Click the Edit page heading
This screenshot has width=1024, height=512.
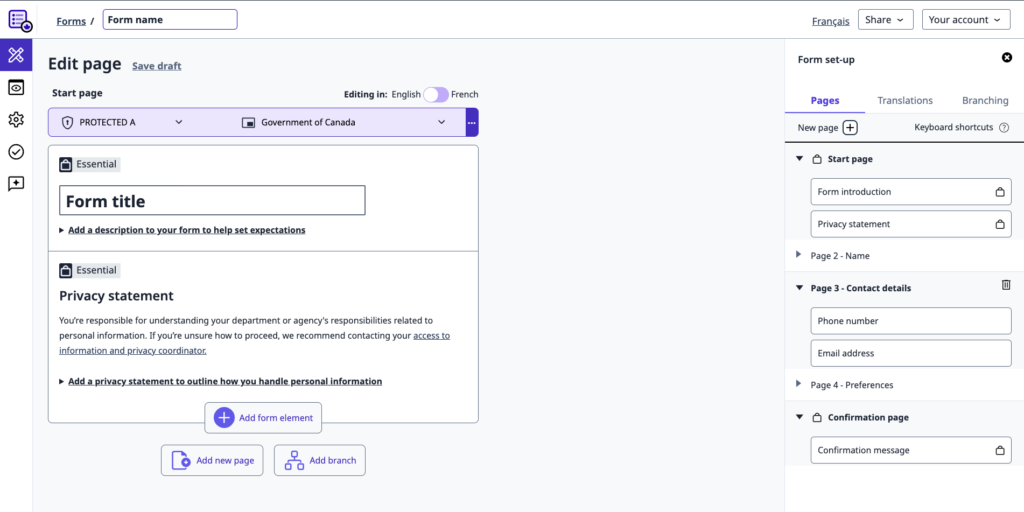point(85,64)
